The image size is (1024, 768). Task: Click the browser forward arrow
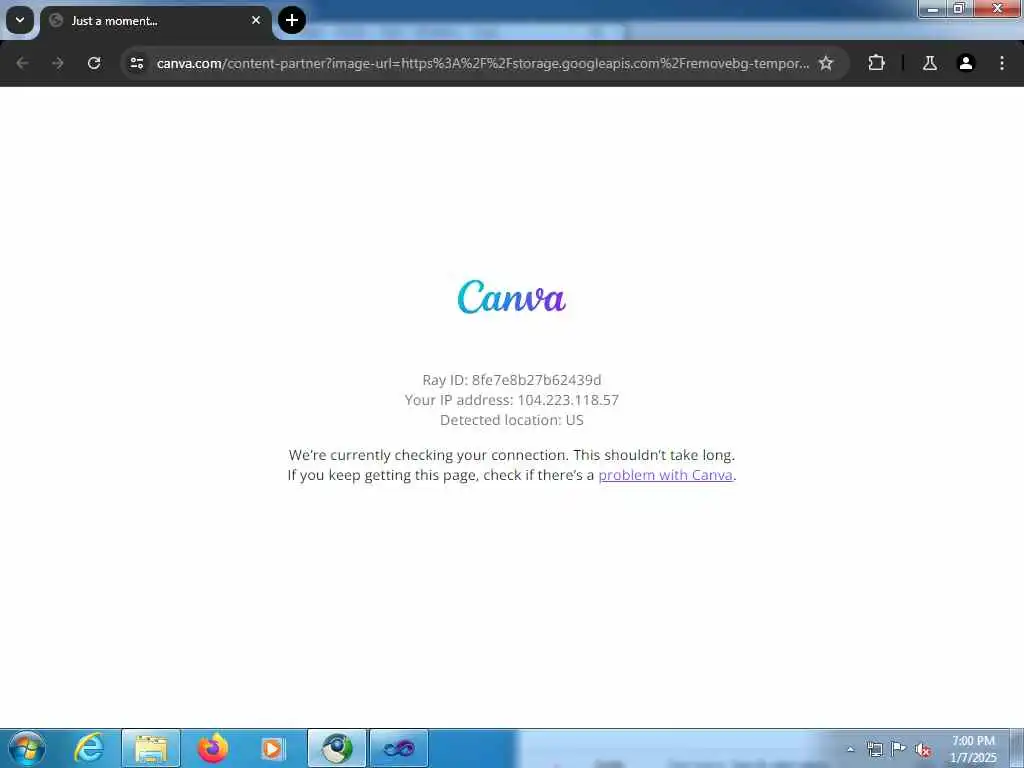click(58, 63)
